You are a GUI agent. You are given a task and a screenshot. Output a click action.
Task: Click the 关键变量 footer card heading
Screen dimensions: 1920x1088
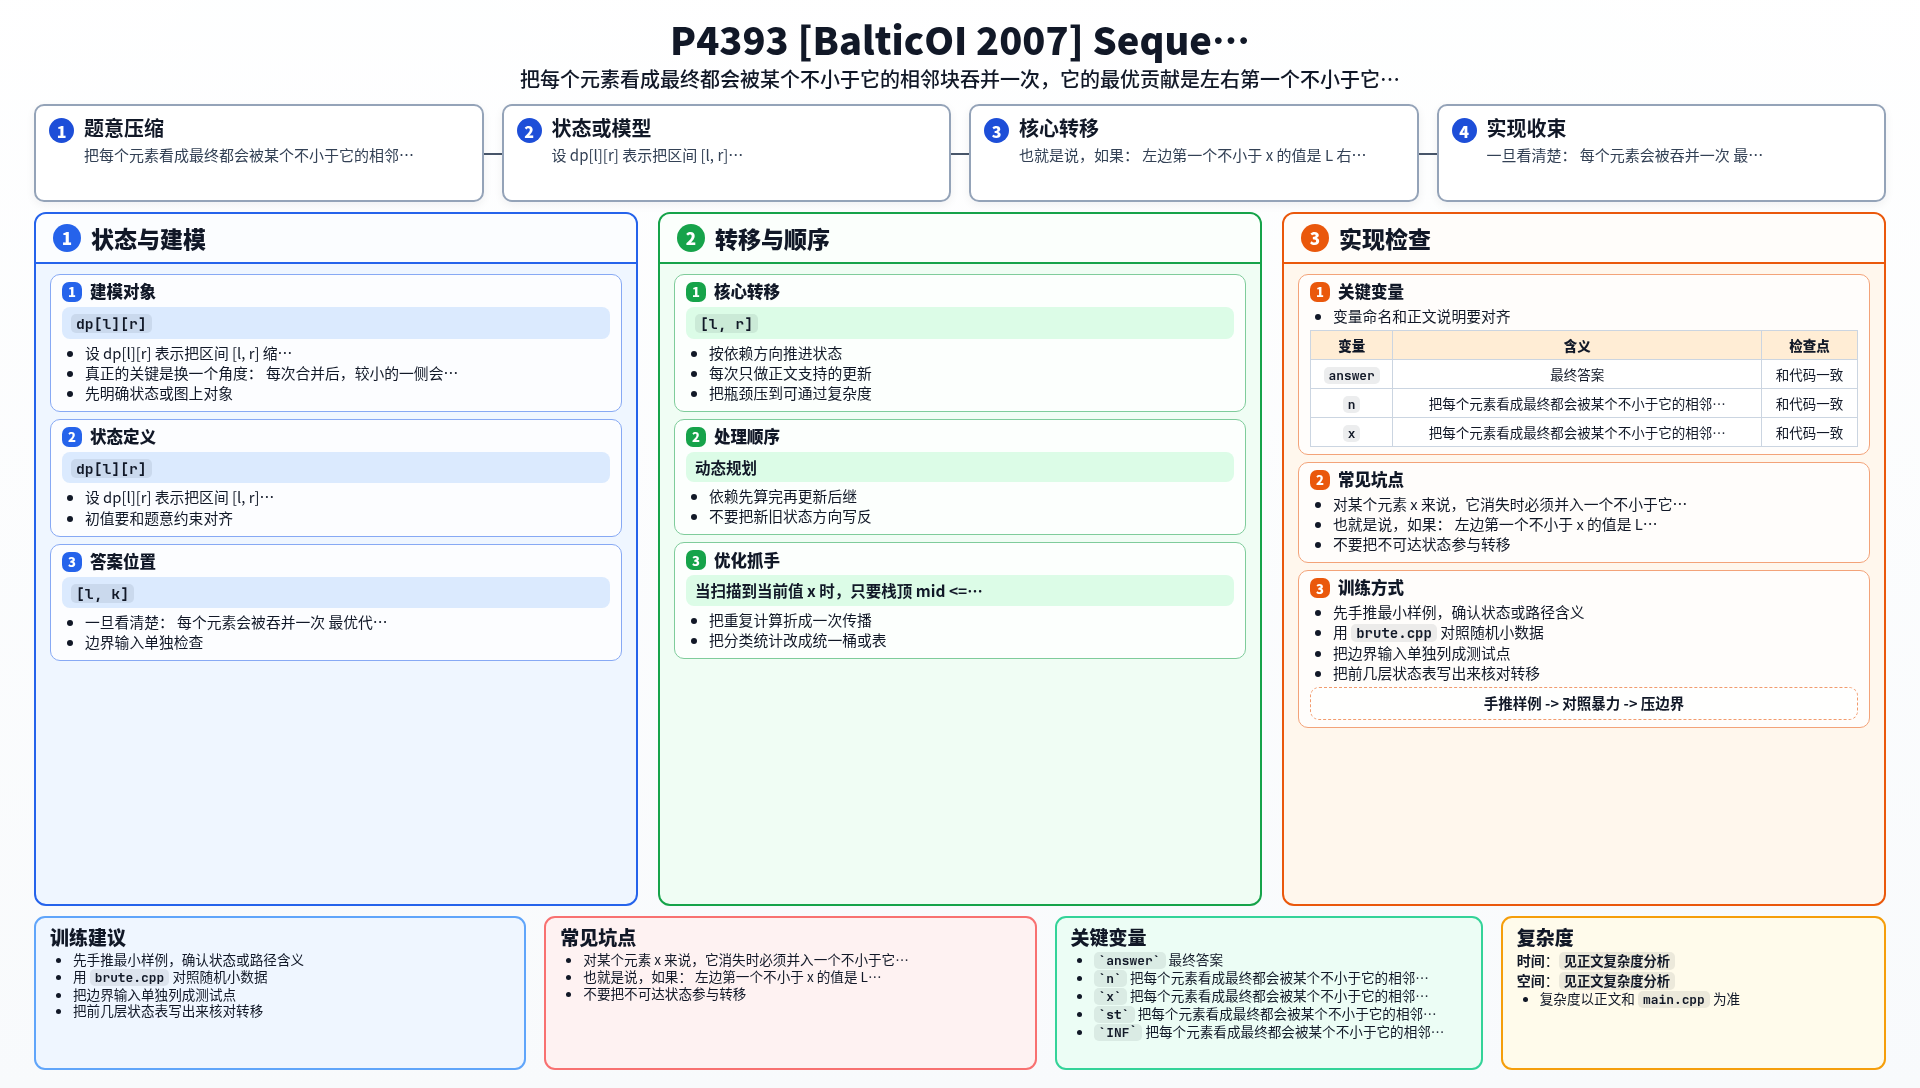[1108, 938]
